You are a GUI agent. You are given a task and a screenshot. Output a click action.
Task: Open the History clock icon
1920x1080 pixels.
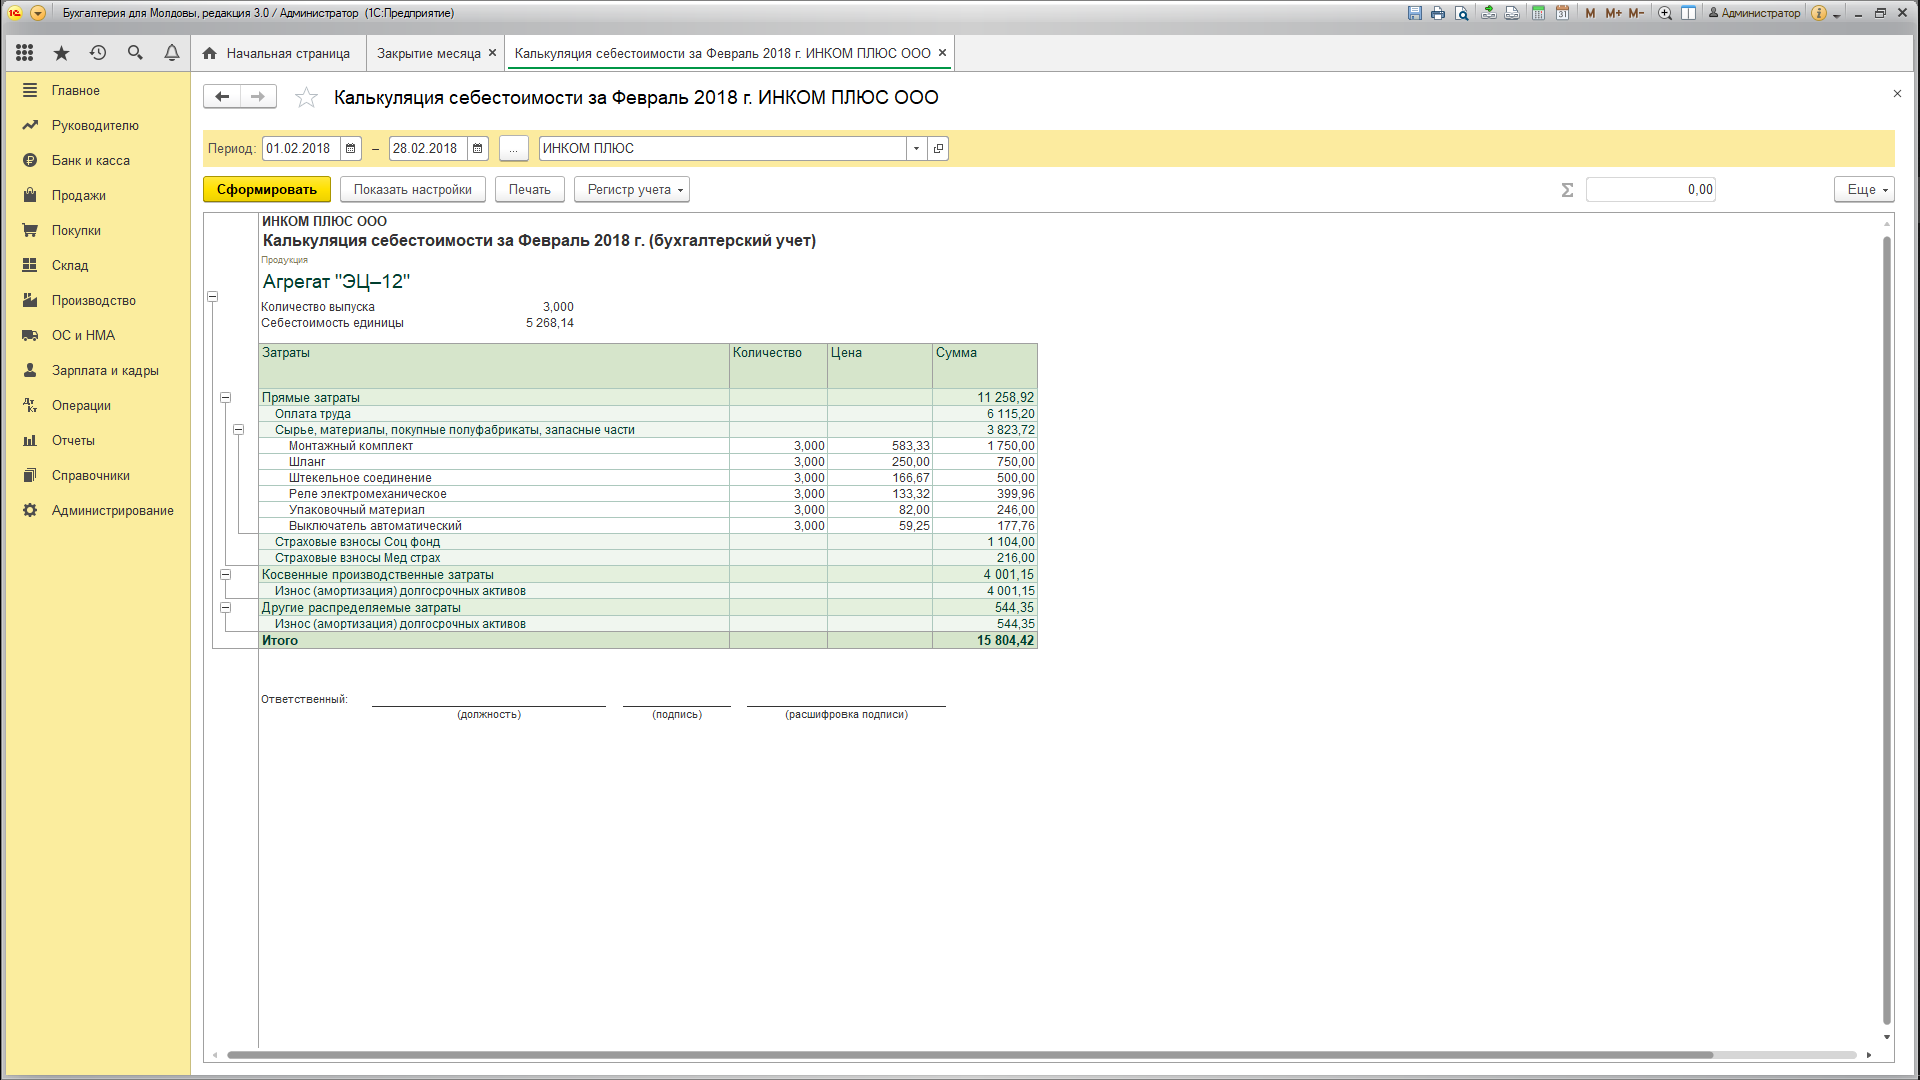click(x=98, y=53)
